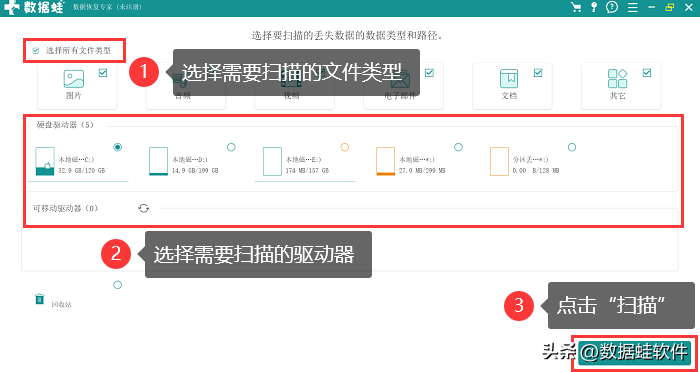
Task: Open the help question mark icon
Action: 612,8
